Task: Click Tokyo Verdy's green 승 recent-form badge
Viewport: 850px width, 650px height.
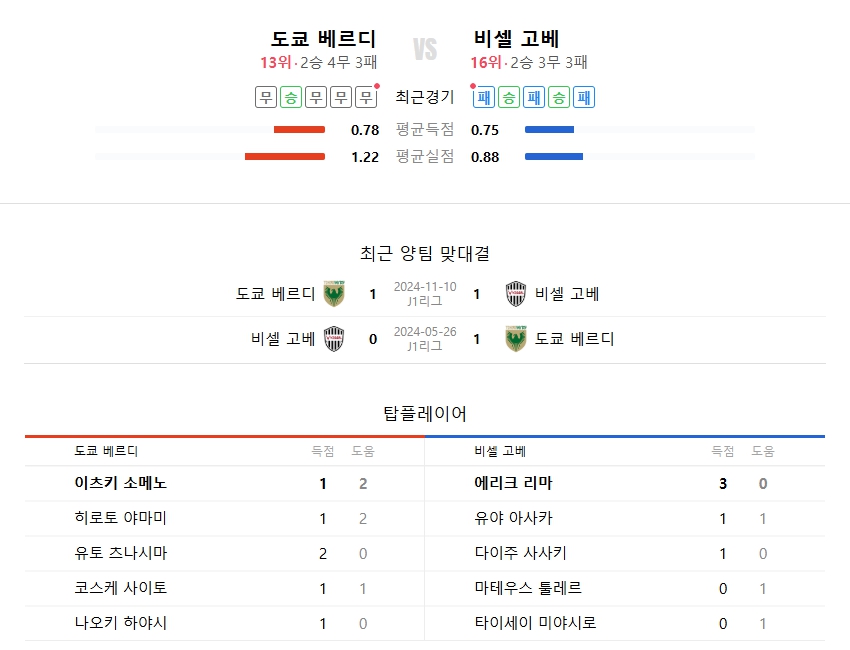Action: tap(290, 97)
